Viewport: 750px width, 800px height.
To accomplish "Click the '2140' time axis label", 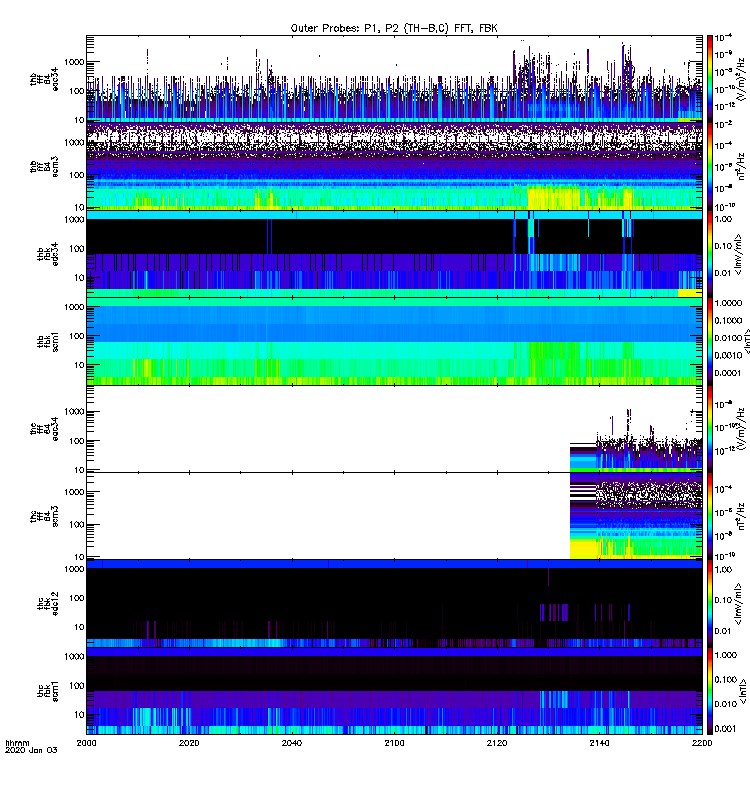I will (599, 743).
